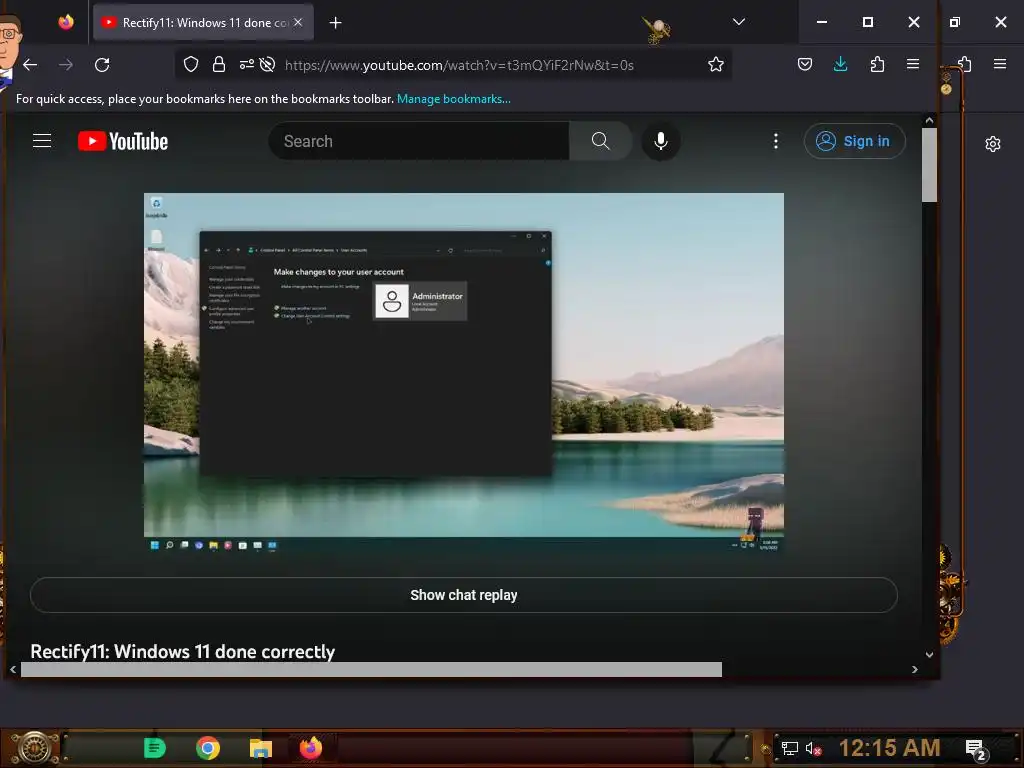Close the Rectify11 tab
This screenshot has width=1024, height=768.
(298, 22)
